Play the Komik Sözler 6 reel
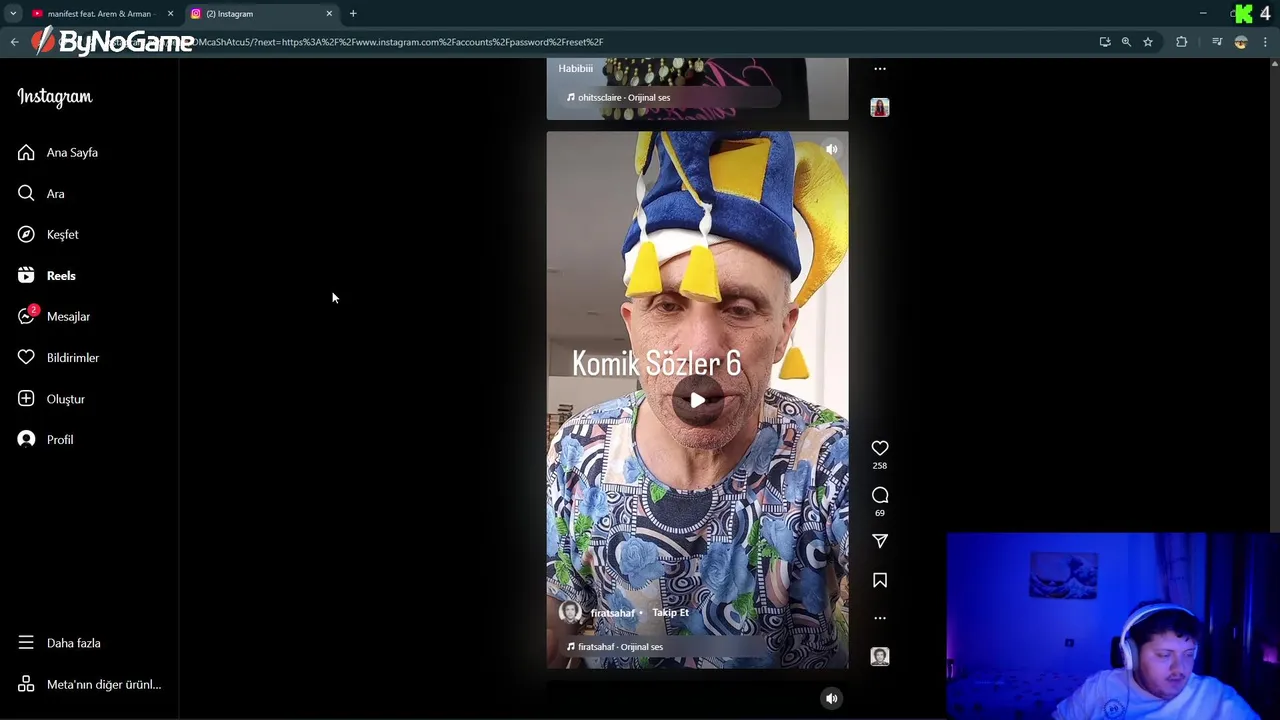The image size is (1280, 720). click(697, 400)
